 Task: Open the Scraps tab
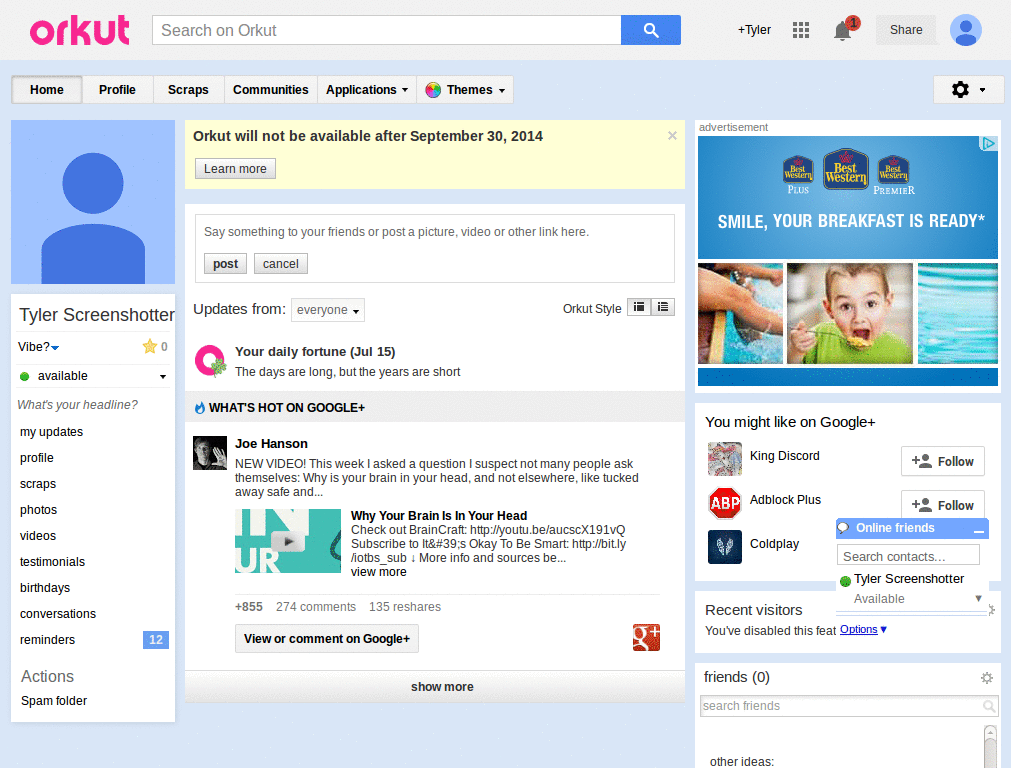(188, 90)
